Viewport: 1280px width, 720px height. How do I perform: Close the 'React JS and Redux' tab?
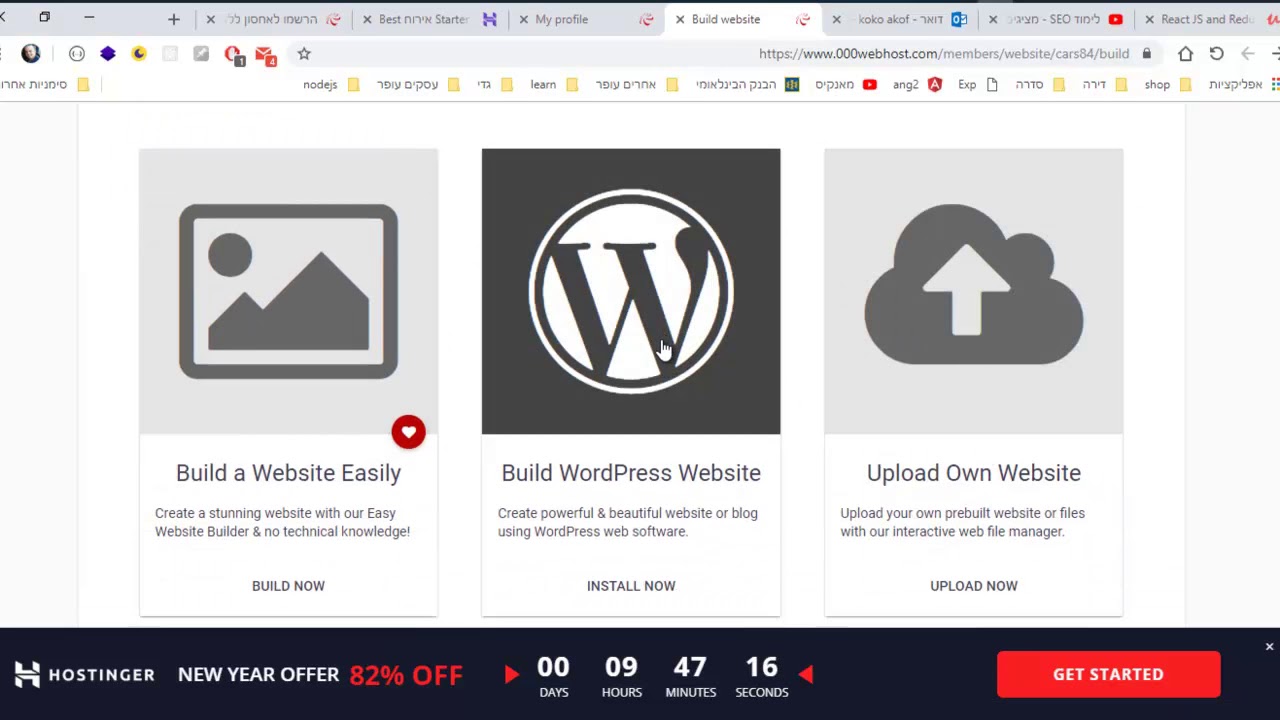tap(1149, 19)
